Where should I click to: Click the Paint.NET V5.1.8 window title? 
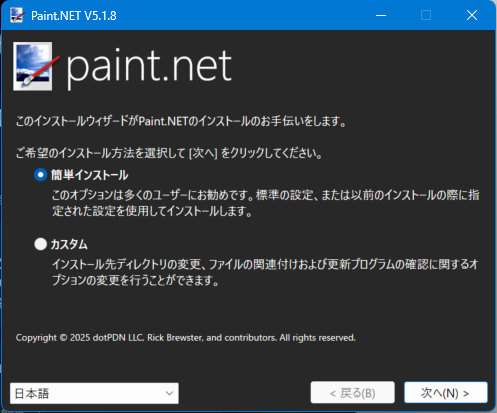point(74,16)
